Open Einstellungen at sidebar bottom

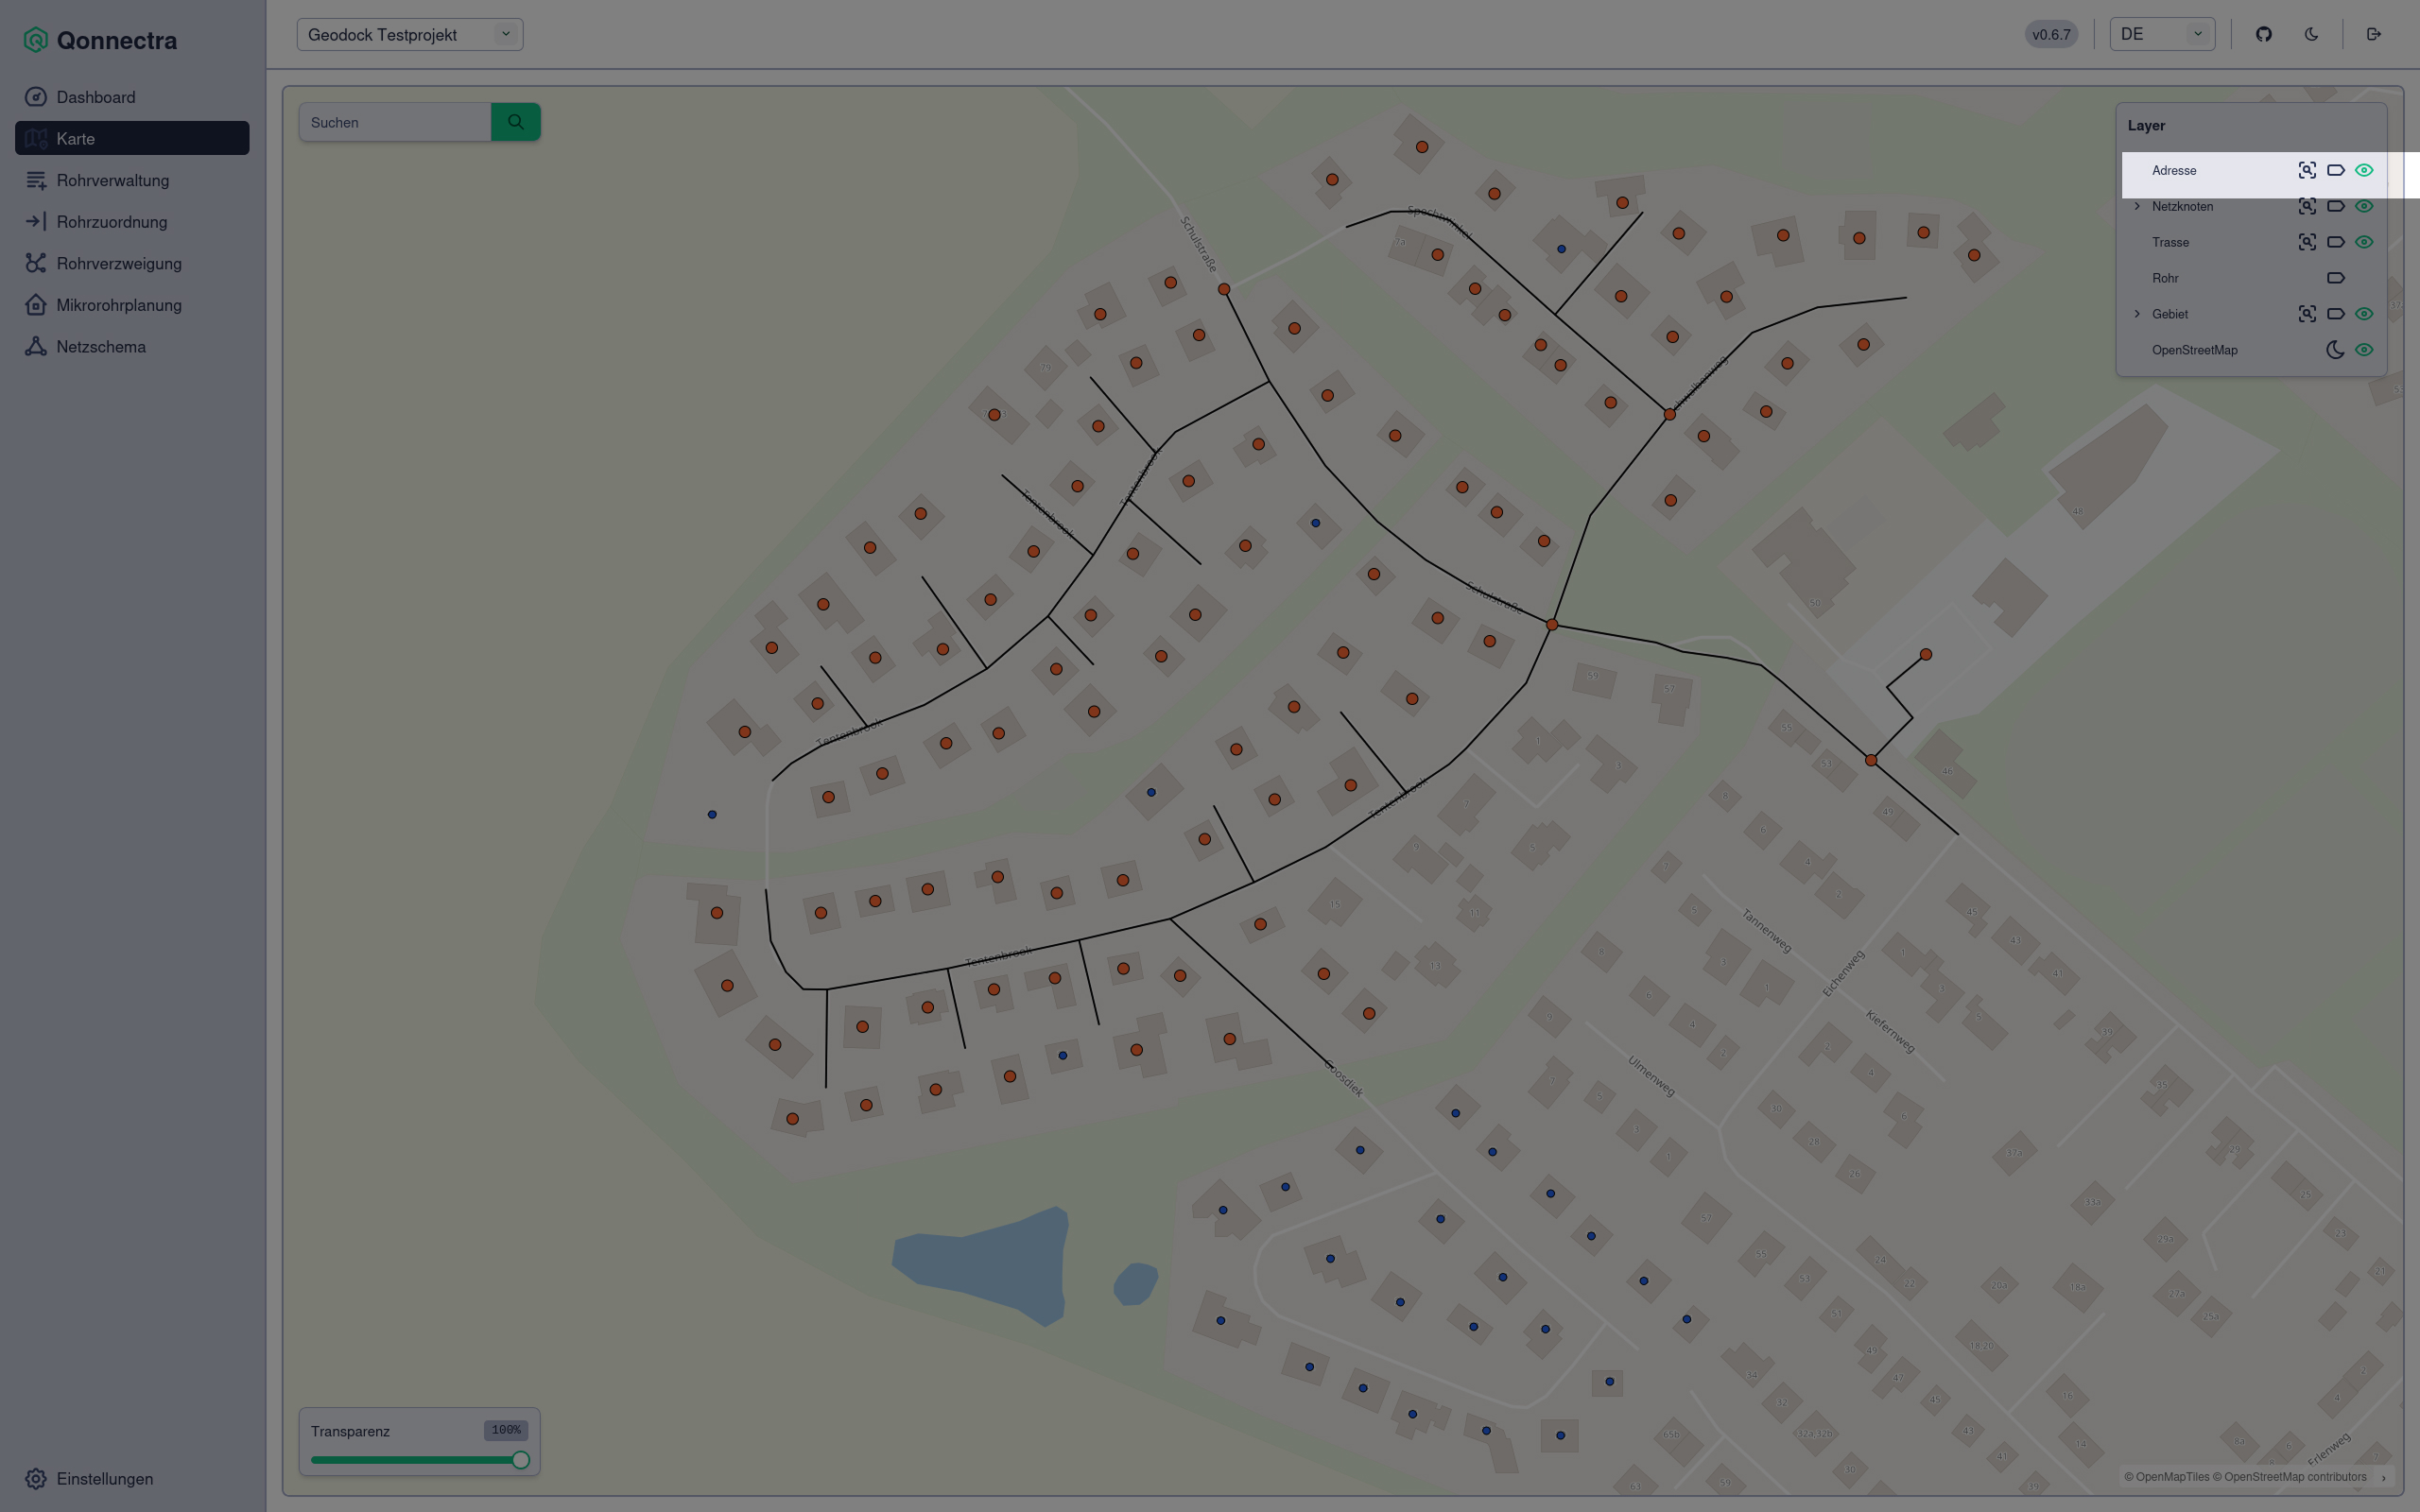pos(104,1478)
